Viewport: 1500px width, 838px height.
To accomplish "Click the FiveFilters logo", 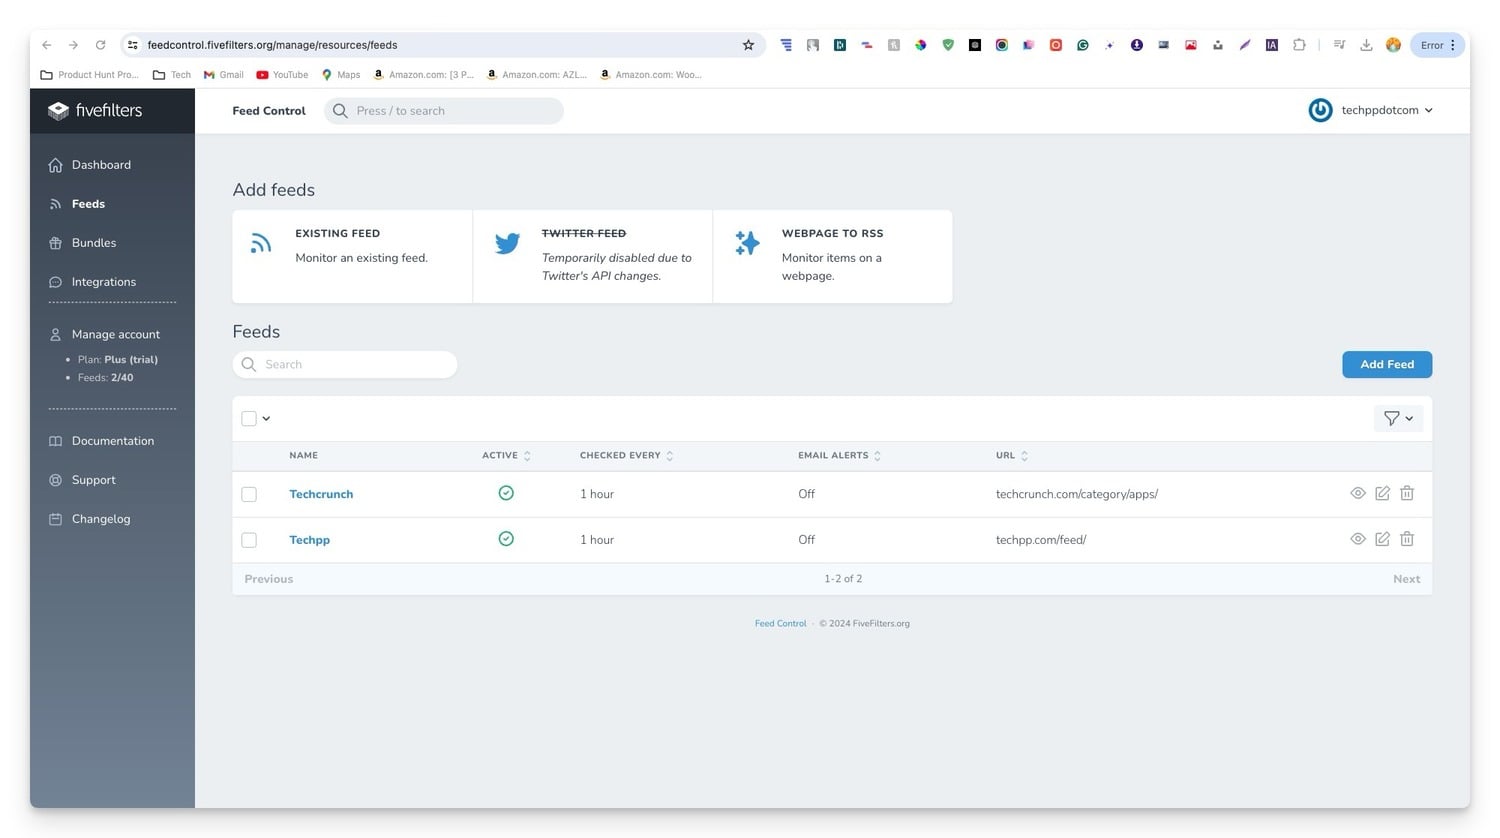I will [x=95, y=110].
